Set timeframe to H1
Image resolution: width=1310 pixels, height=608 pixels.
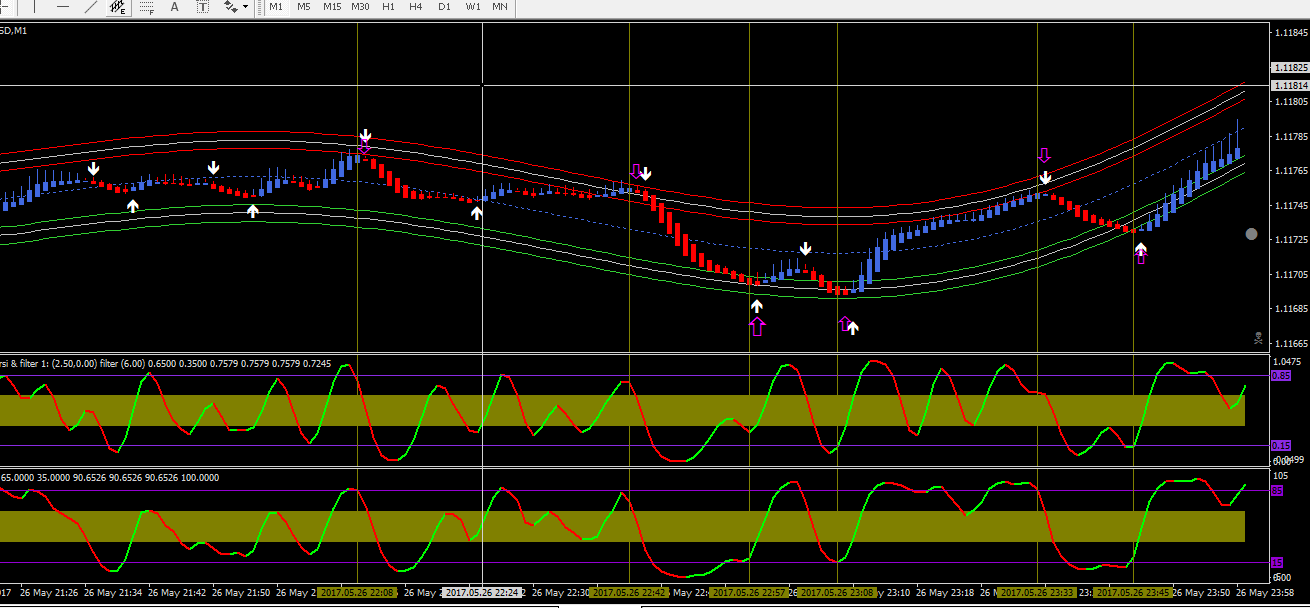tap(389, 7)
